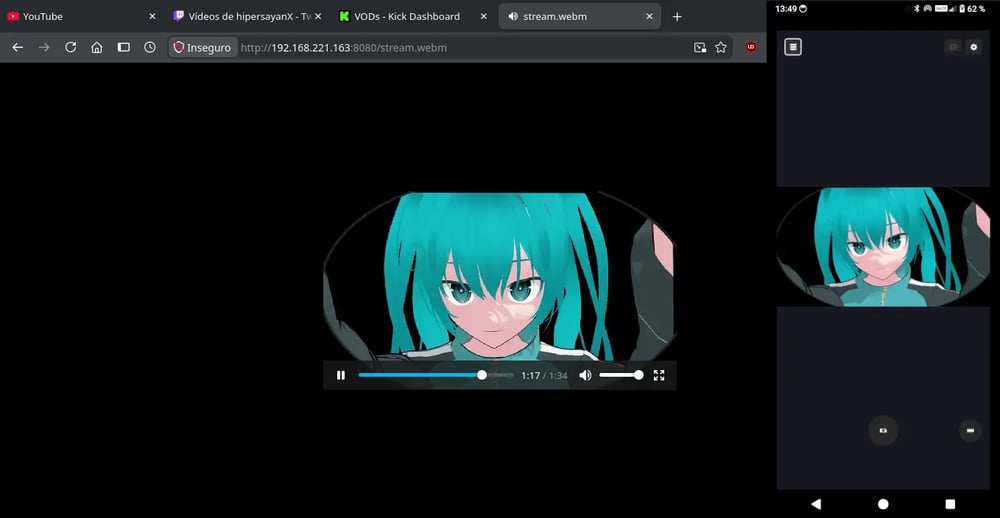1000x518 pixels.
Task: Select the stream.webm tab
Action: pos(578,17)
